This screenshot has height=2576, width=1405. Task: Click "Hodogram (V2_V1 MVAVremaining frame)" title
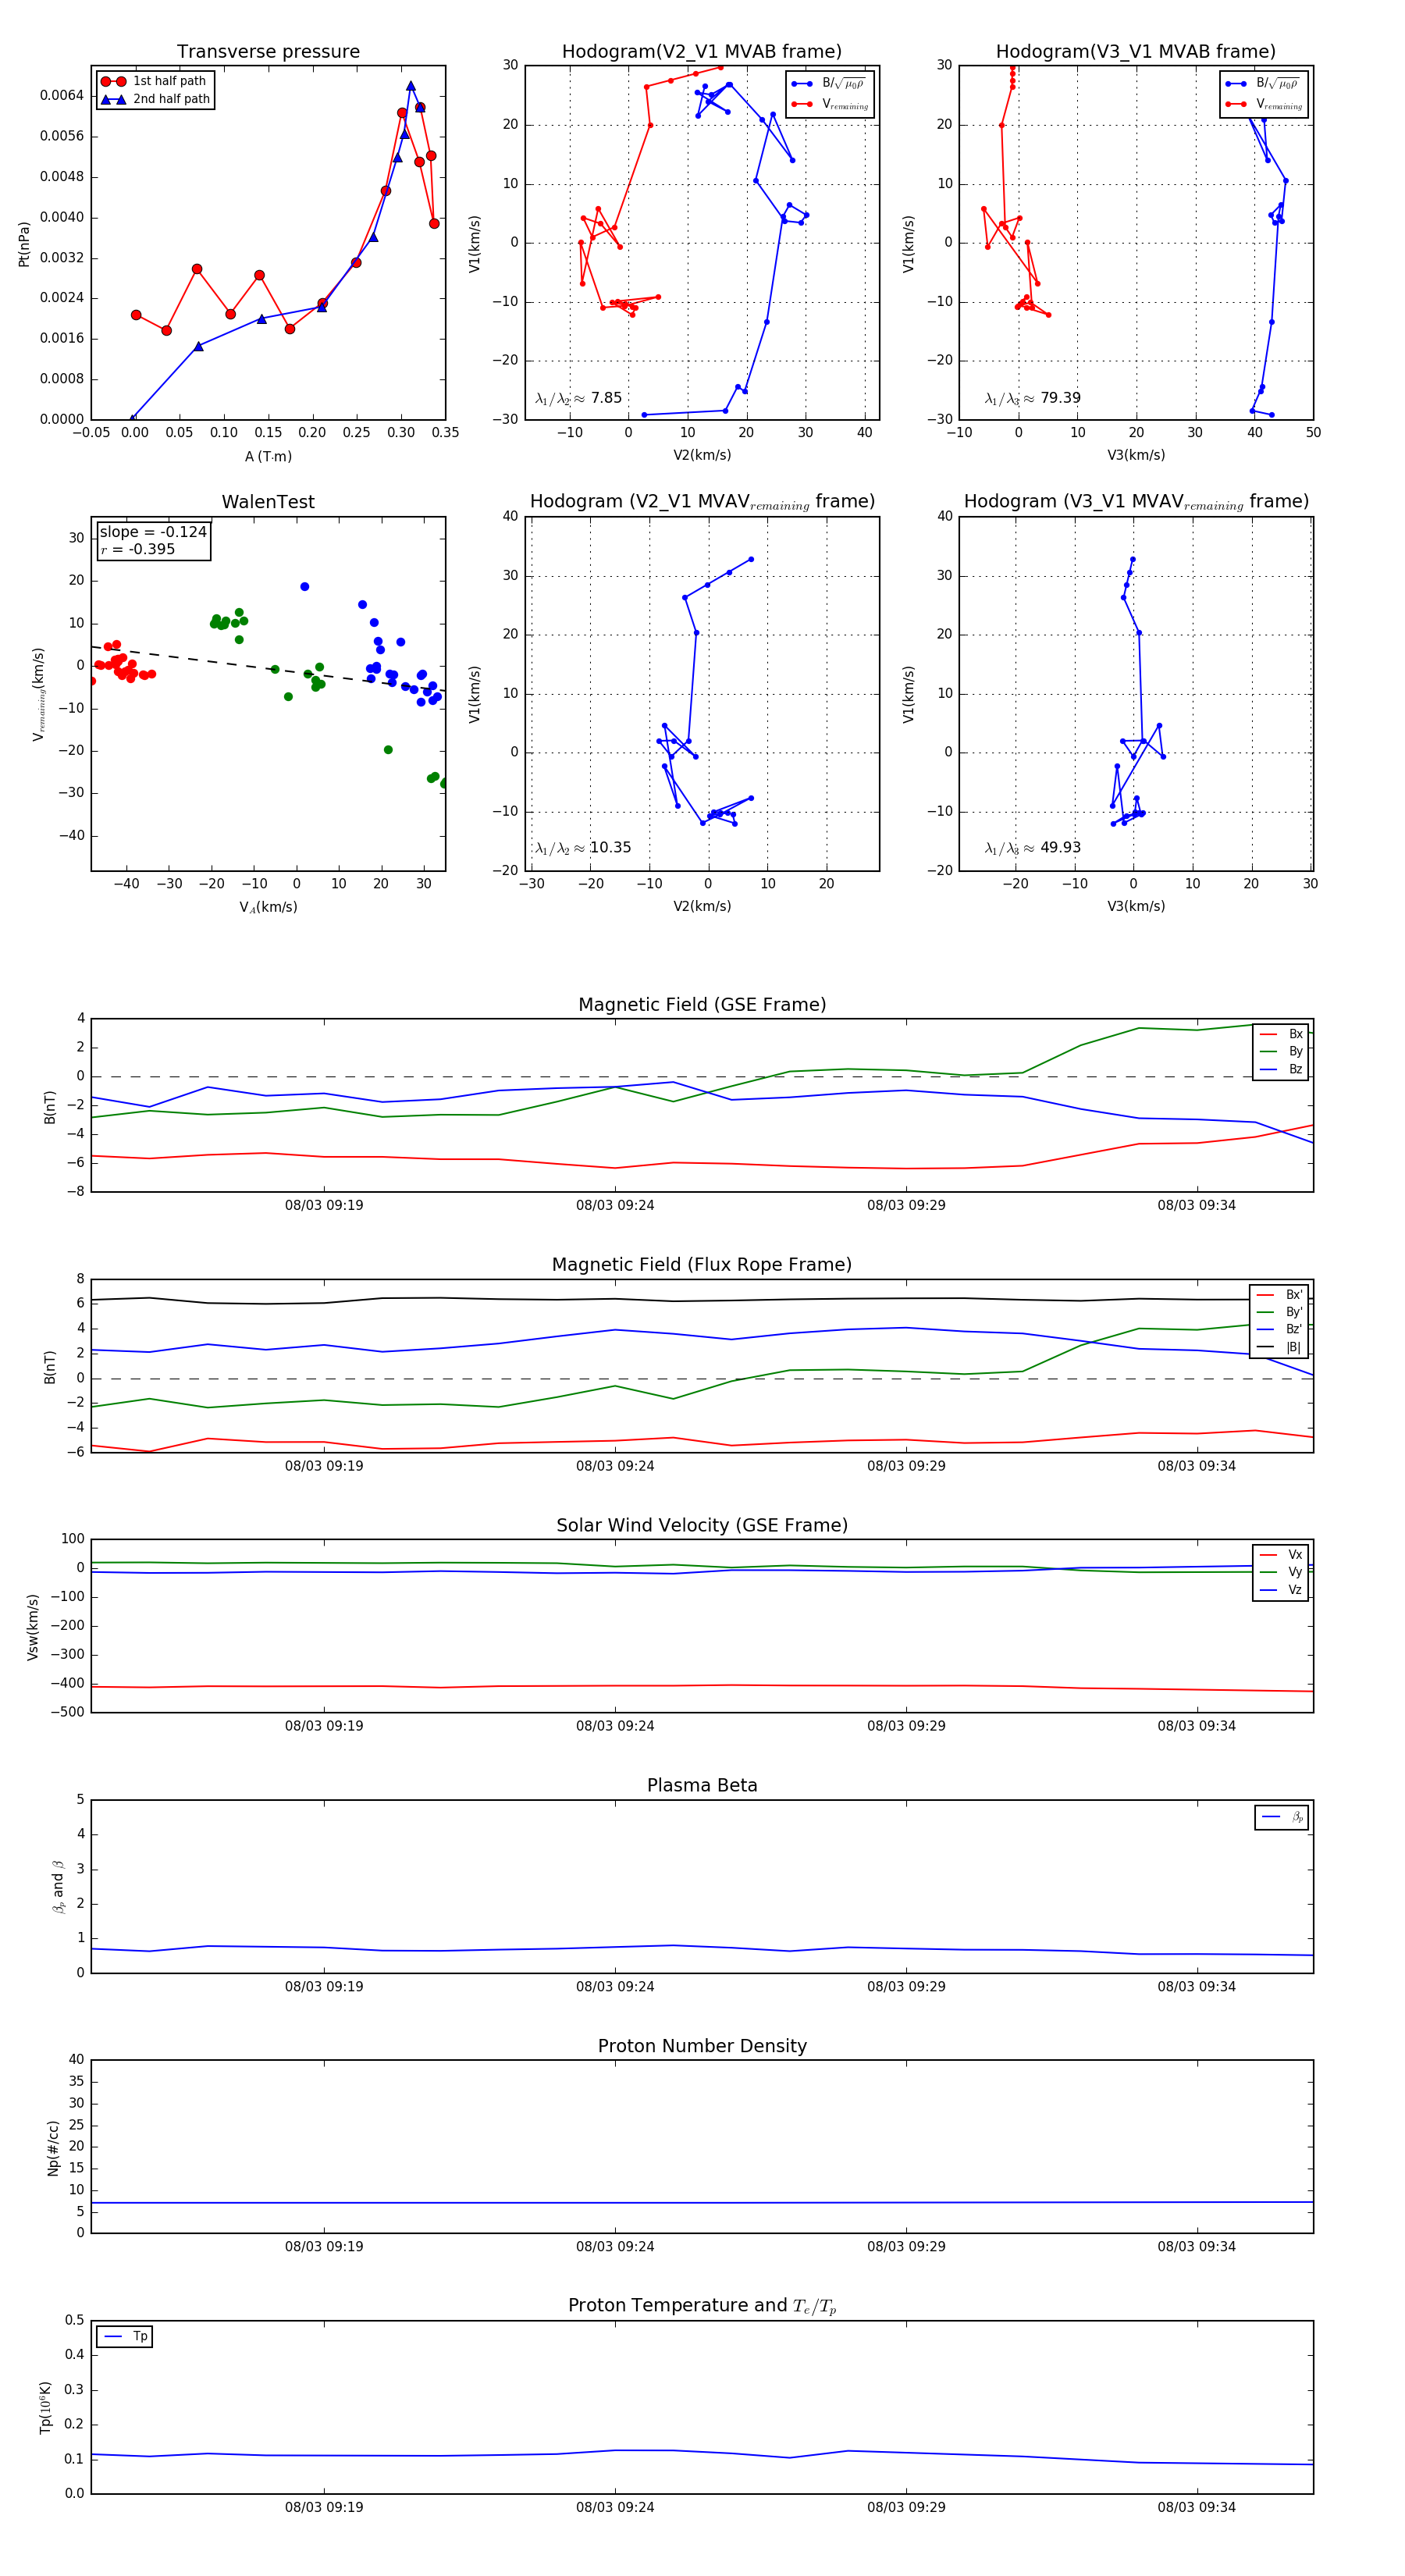(x=702, y=502)
